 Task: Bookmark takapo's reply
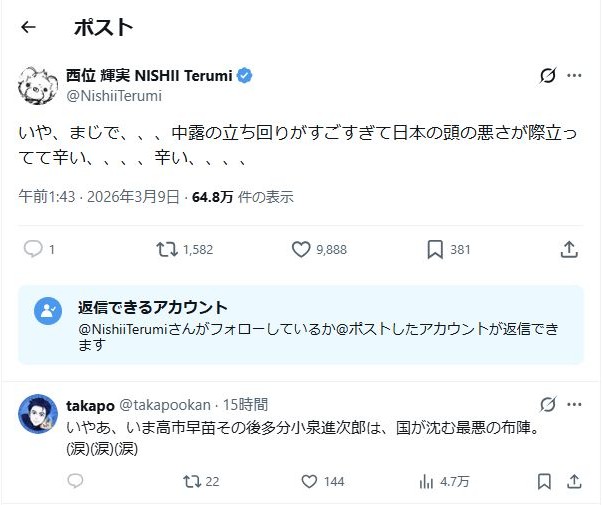(x=544, y=481)
